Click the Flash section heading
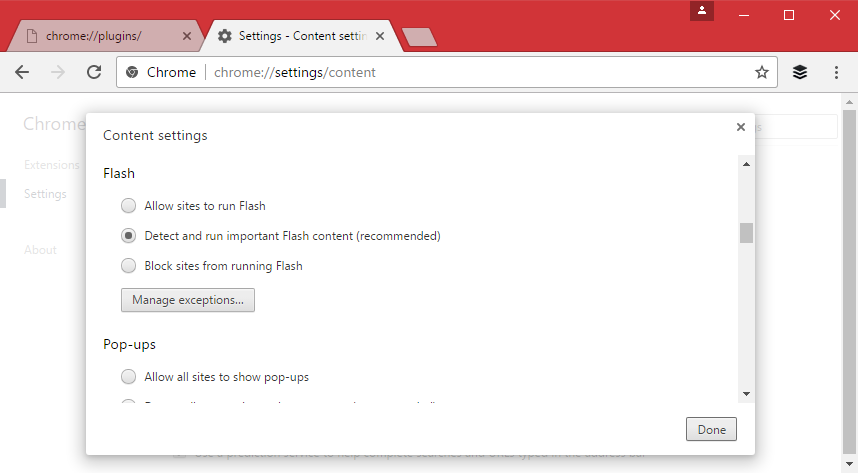Viewport: 858px width, 473px height. click(x=119, y=174)
